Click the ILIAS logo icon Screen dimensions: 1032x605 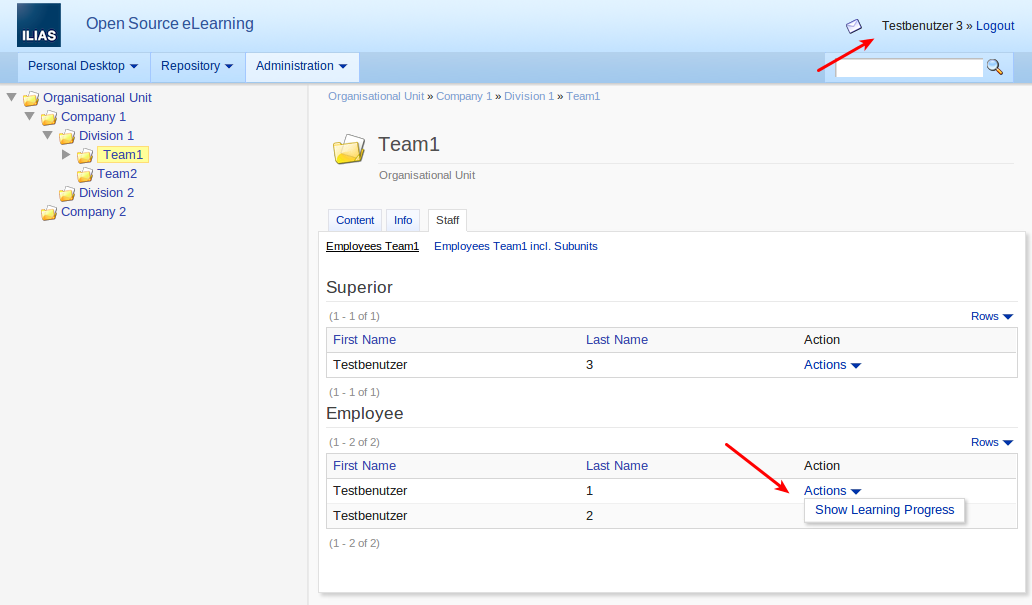click(39, 26)
